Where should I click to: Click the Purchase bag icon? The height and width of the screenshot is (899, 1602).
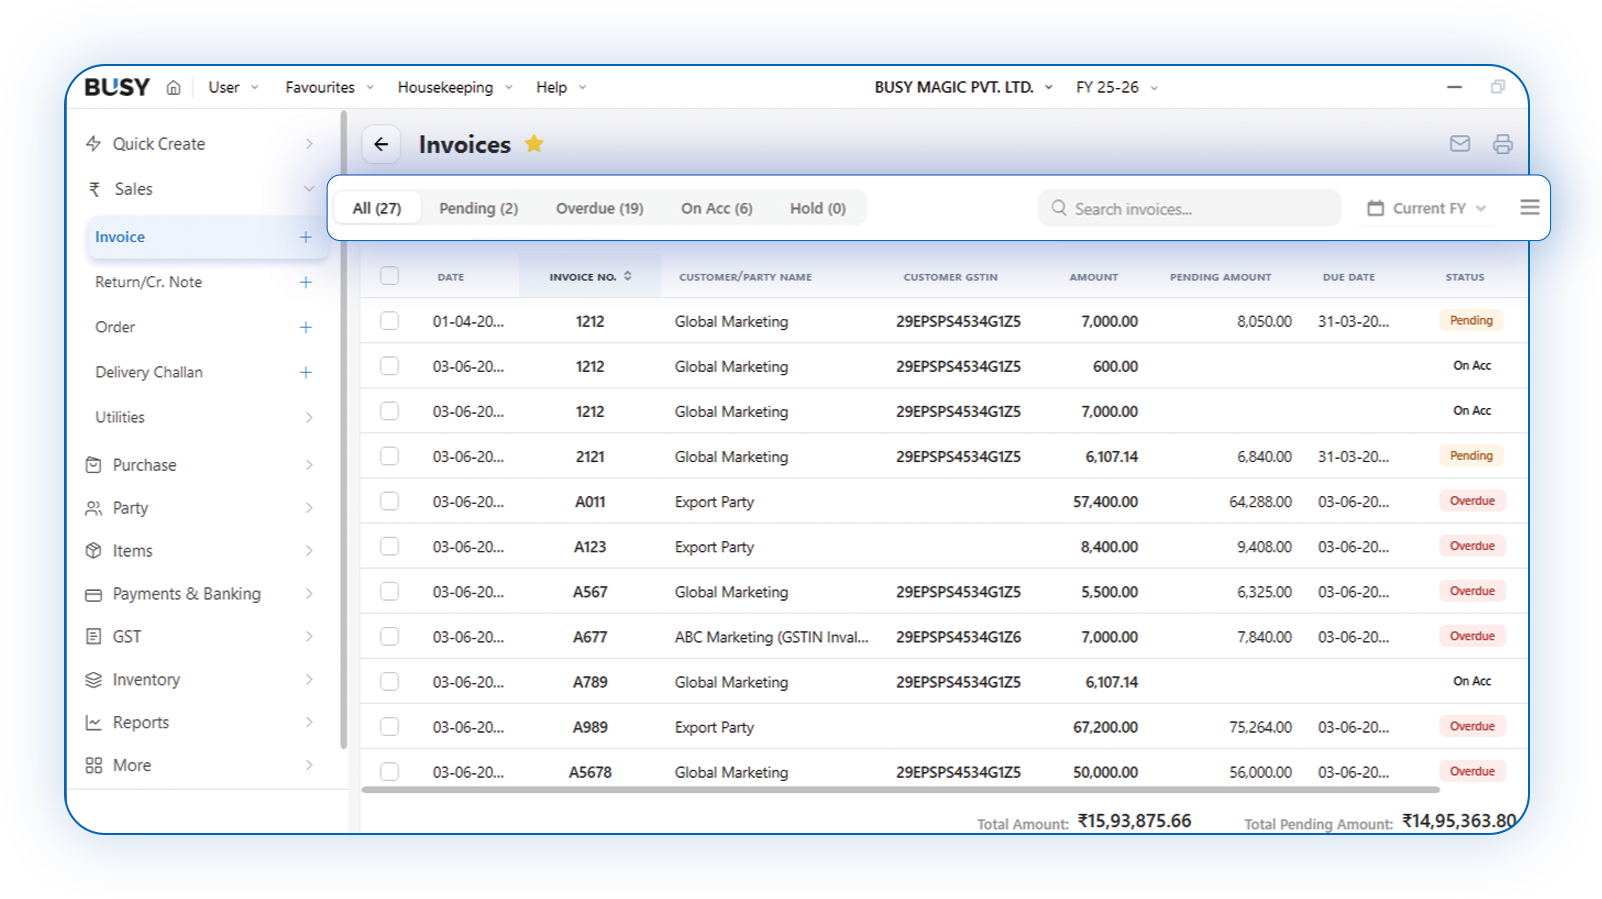point(94,465)
